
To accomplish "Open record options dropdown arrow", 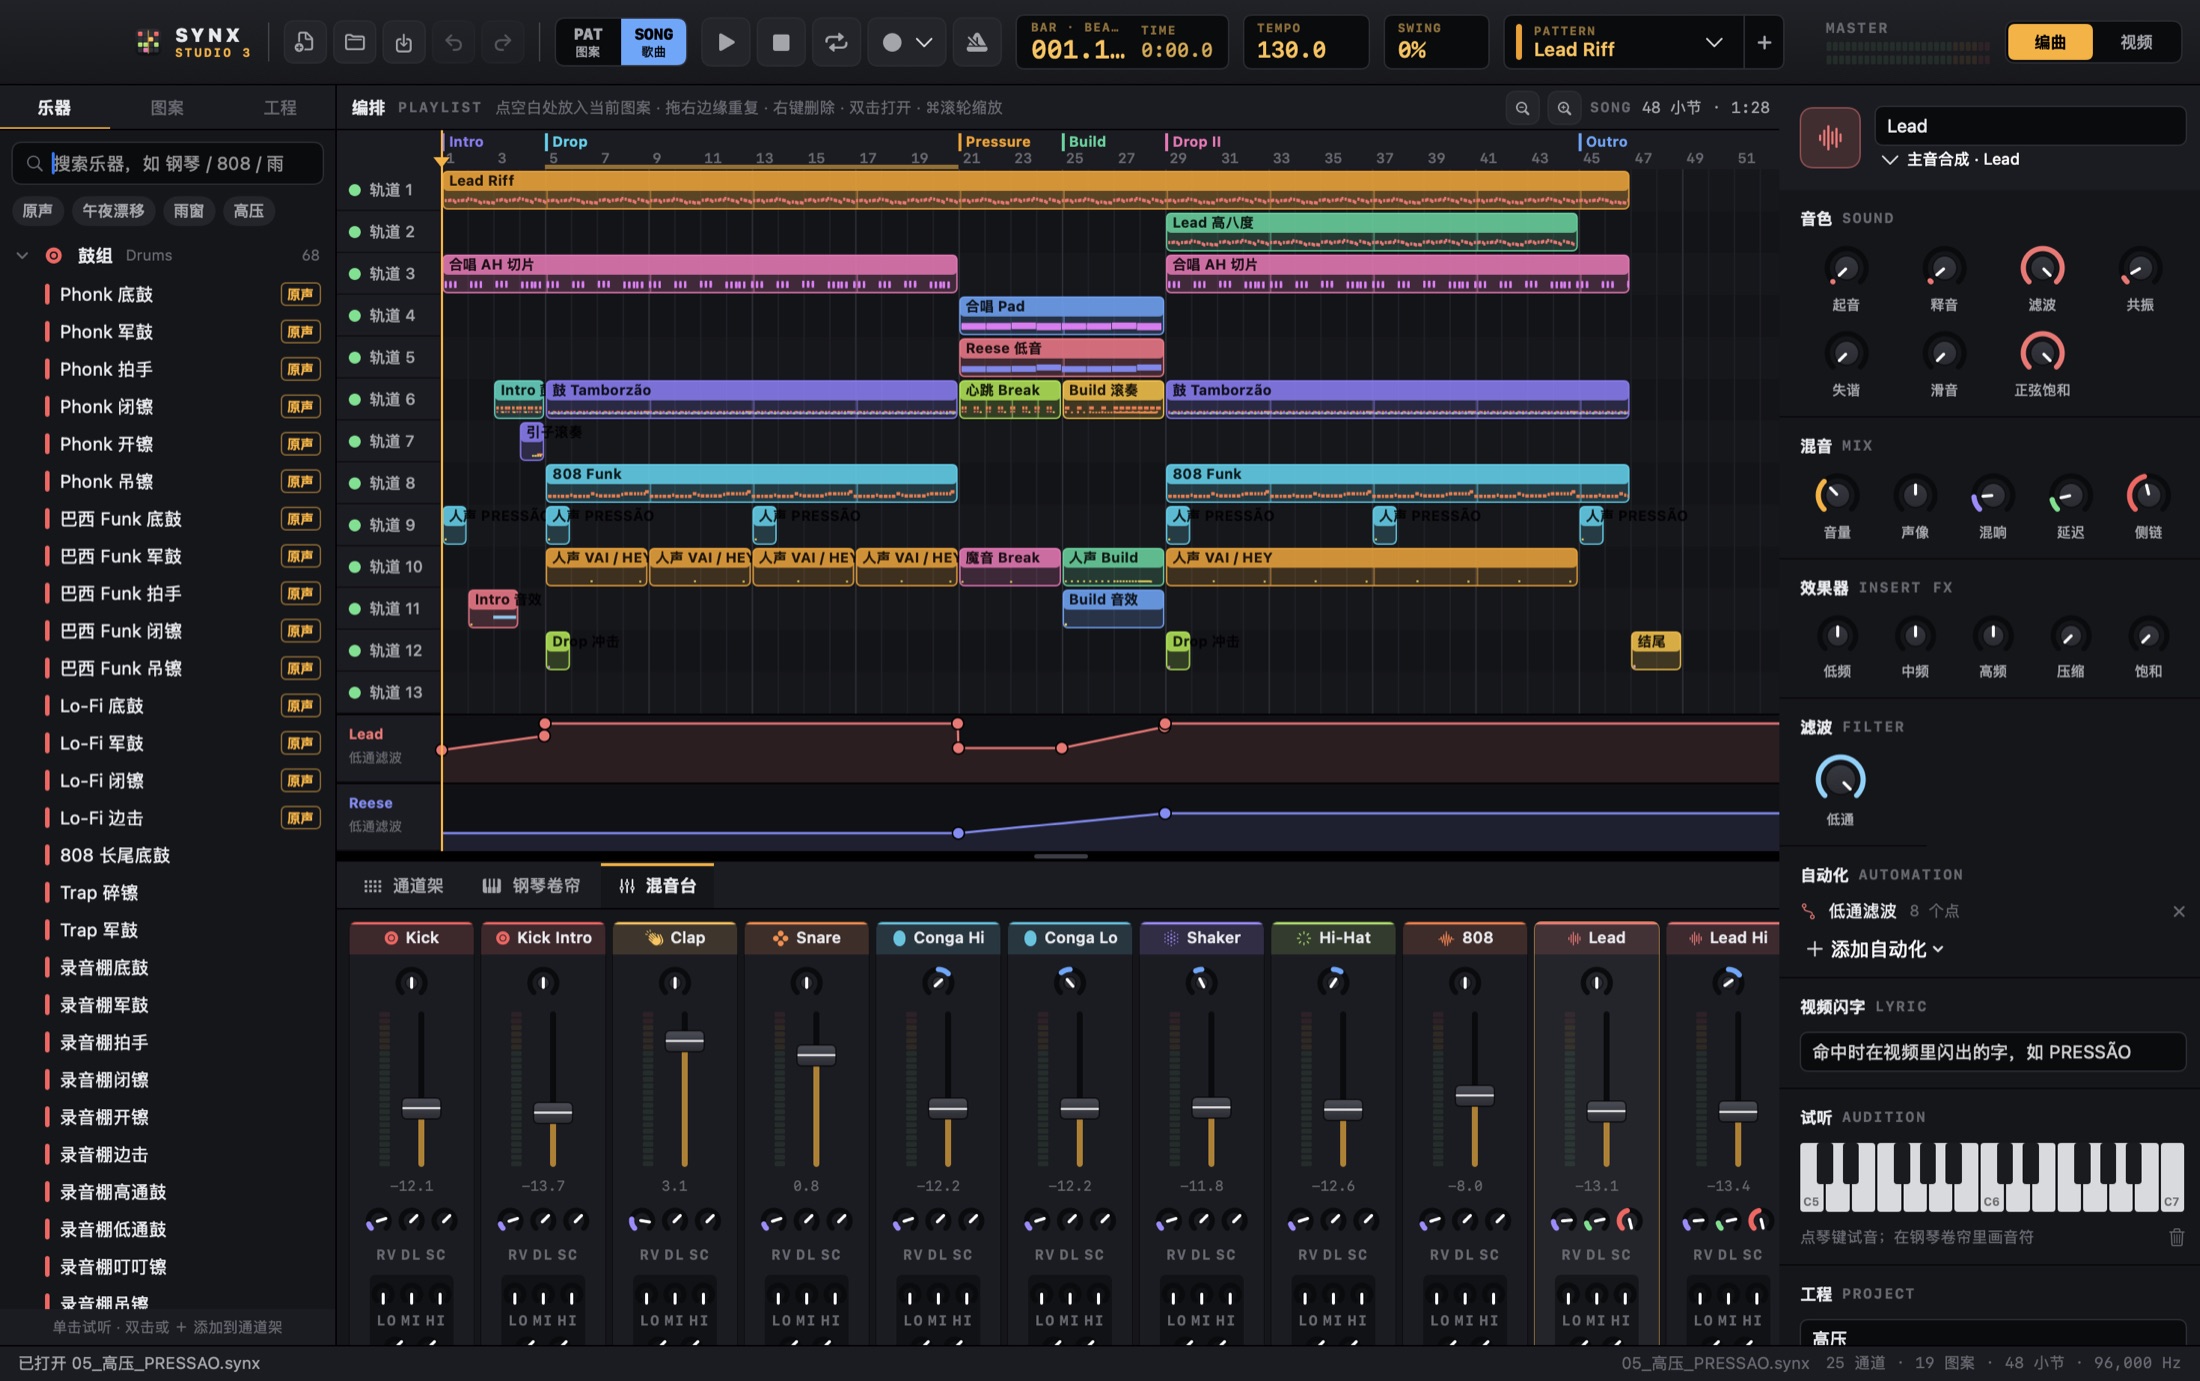I will 925,42.
